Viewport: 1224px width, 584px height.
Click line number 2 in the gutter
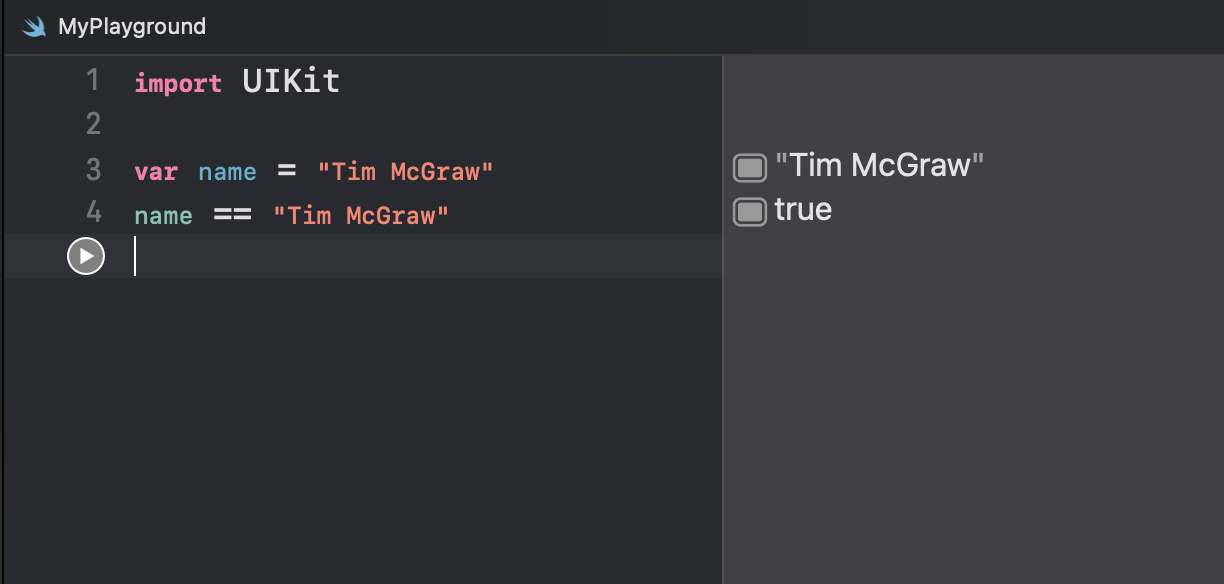(93, 125)
